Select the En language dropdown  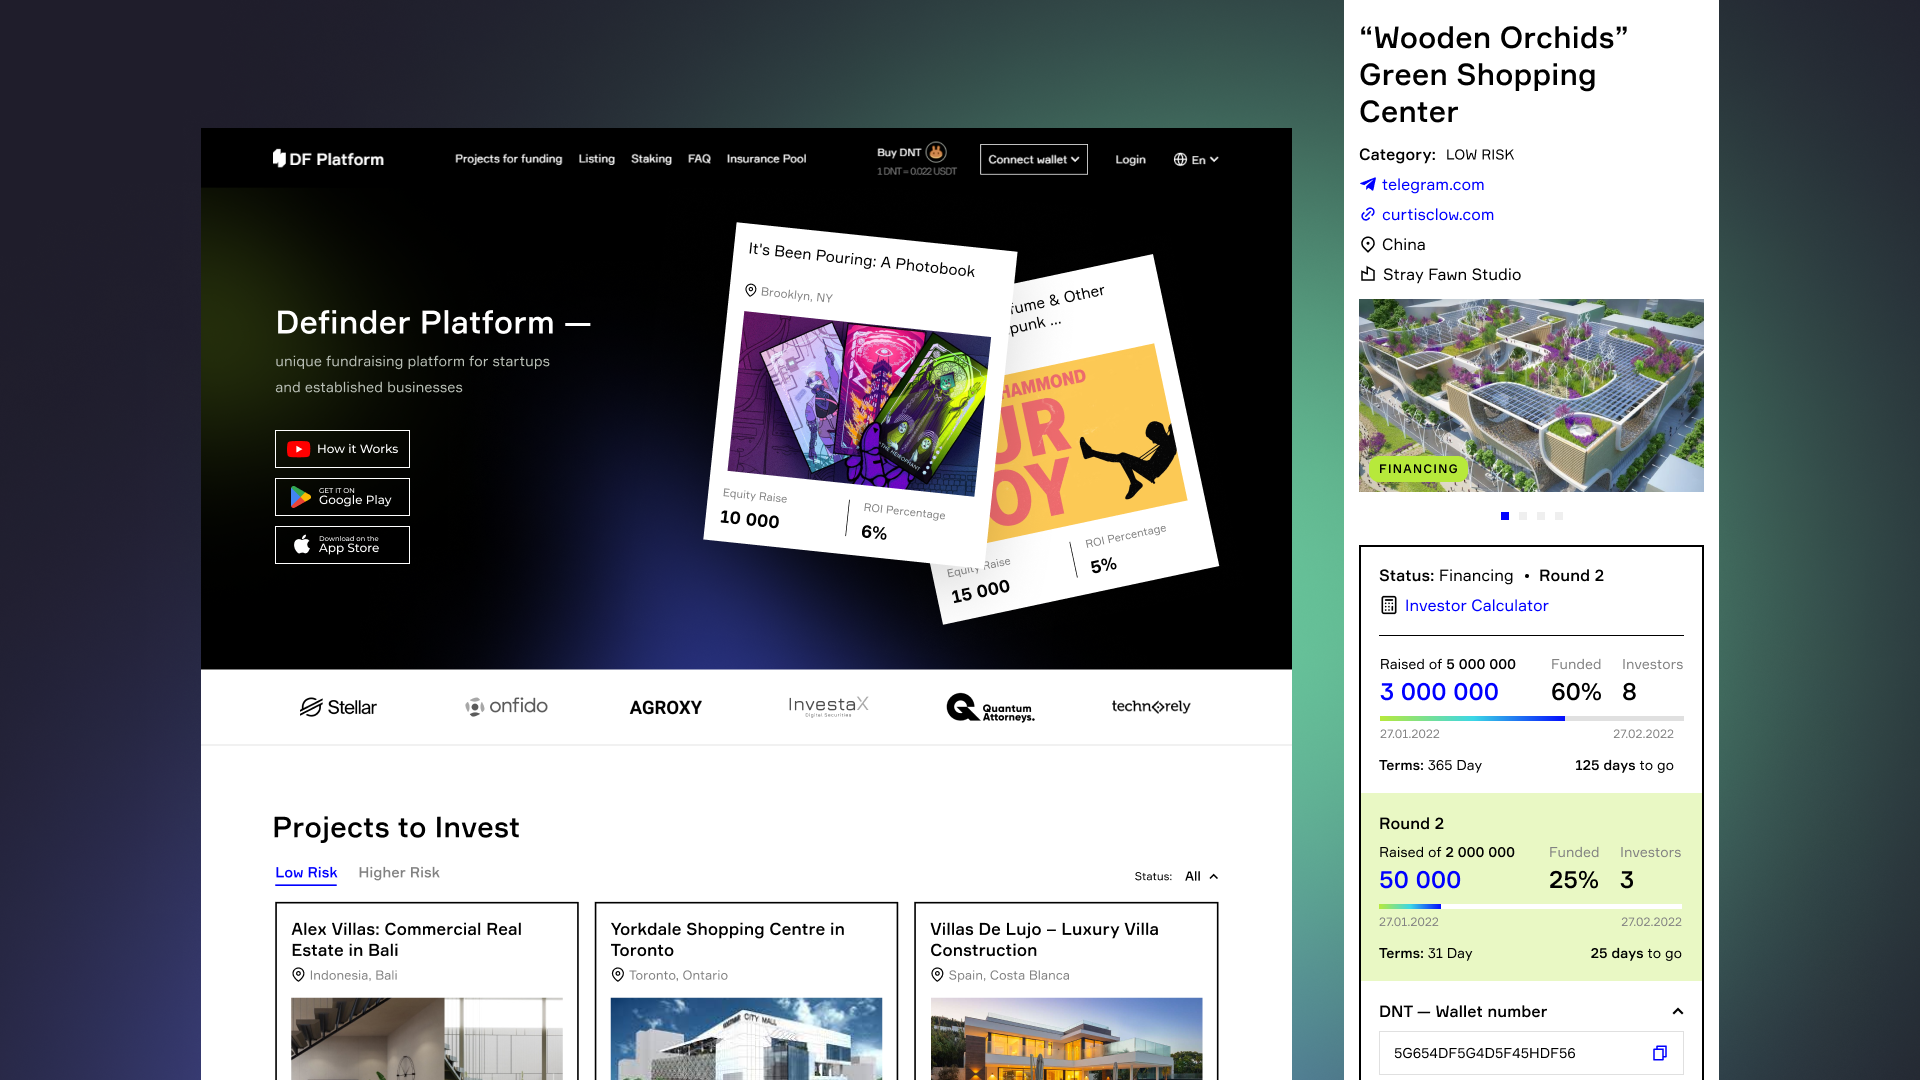(x=1195, y=158)
